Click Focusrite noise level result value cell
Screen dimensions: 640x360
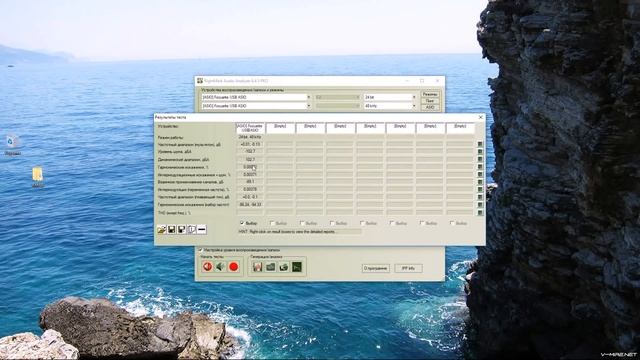pyautogui.click(x=250, y=151)
